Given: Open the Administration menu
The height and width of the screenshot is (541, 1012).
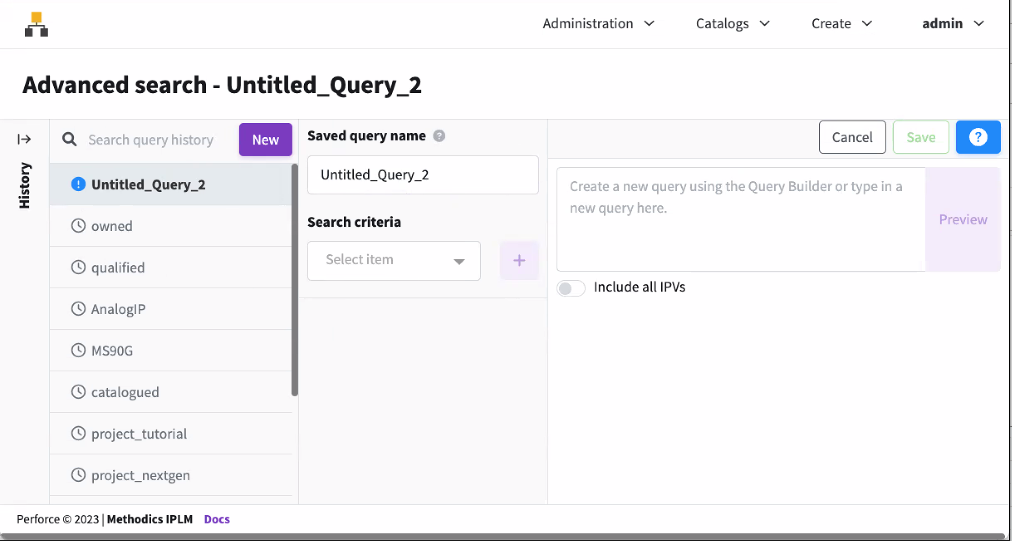Looking at the screenshot, I should (x=598, y=23).
